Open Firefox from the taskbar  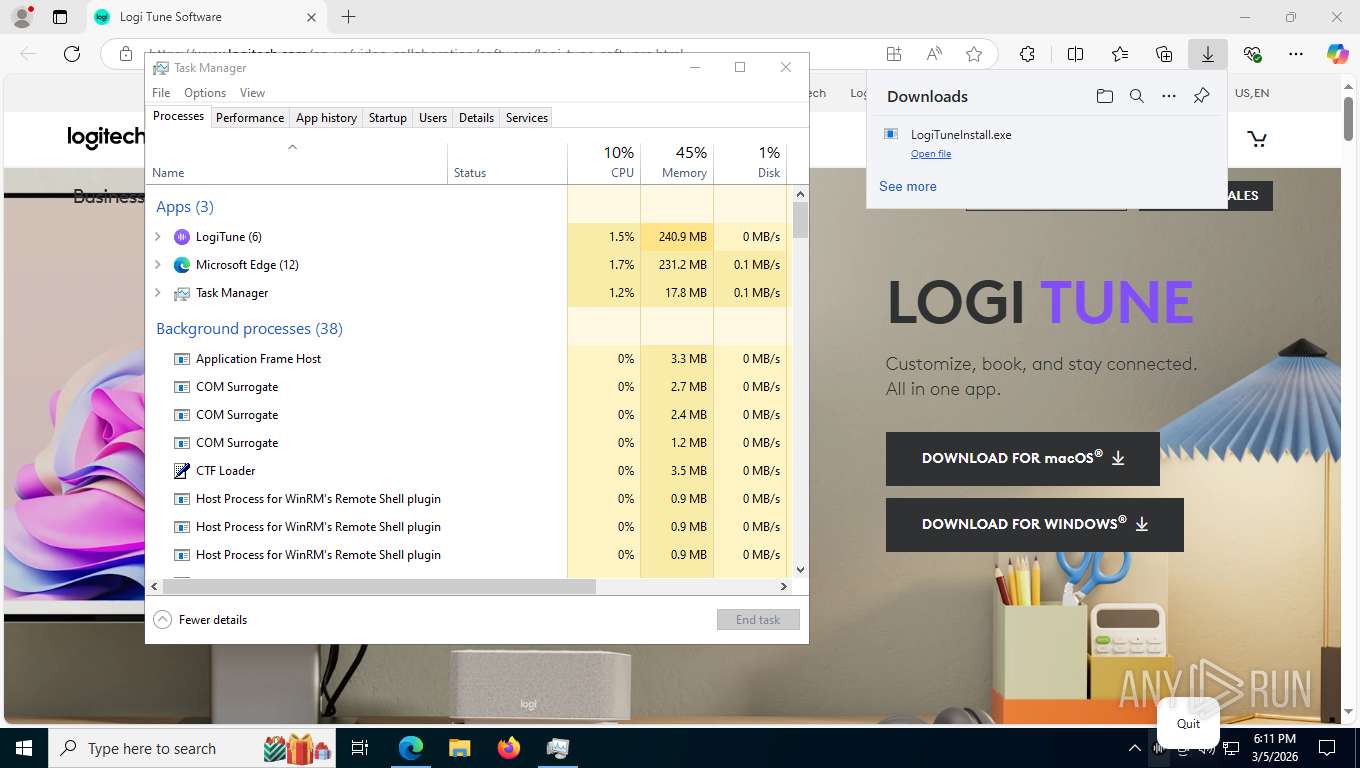pyautogui.click(x=509, y=748)
